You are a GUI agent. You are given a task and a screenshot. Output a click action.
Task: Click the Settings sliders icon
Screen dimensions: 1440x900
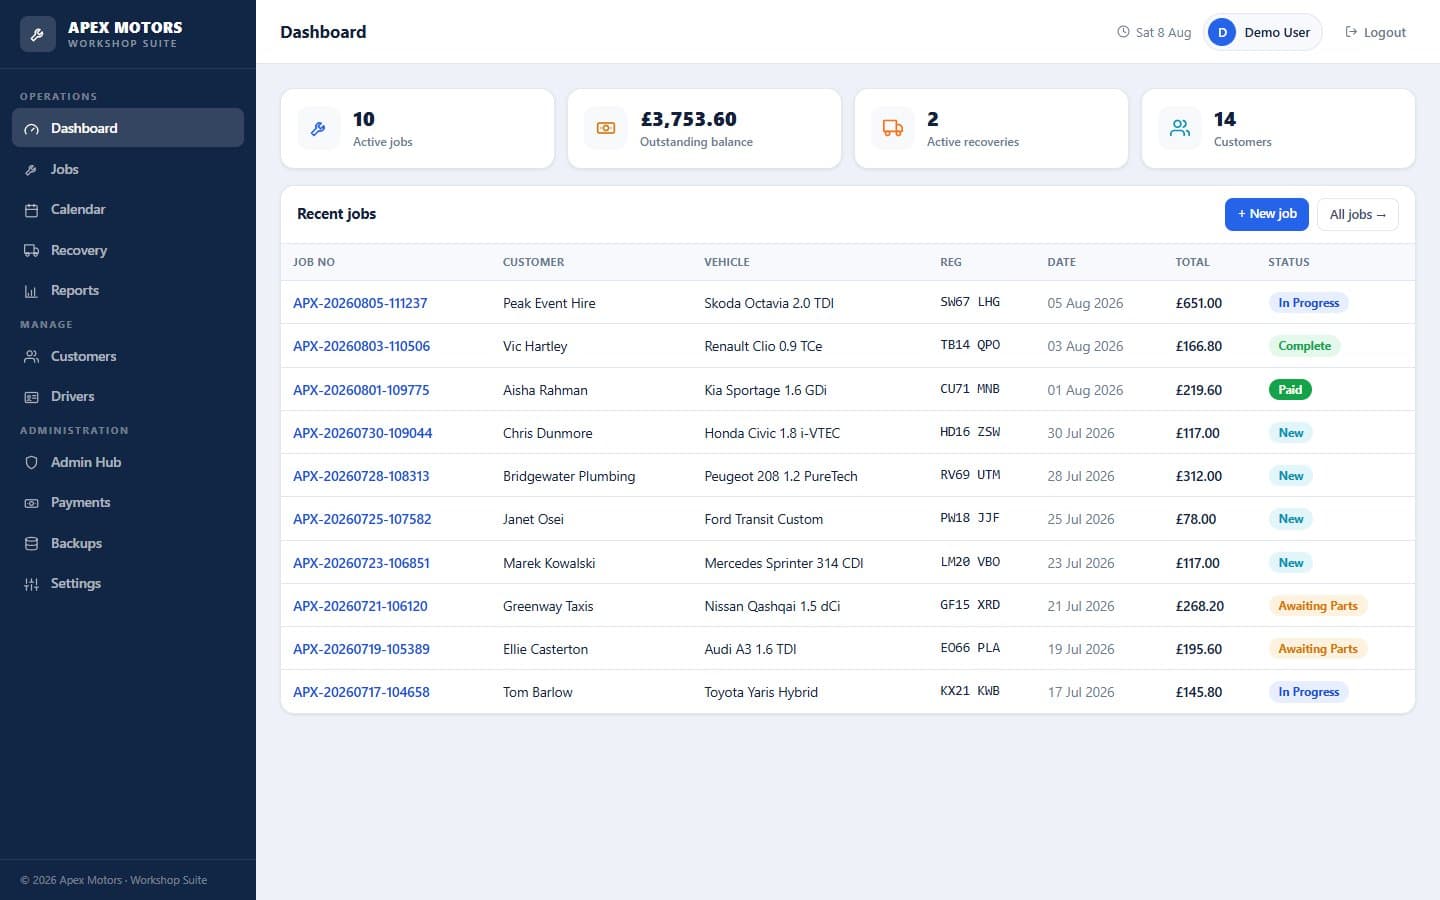31,584
